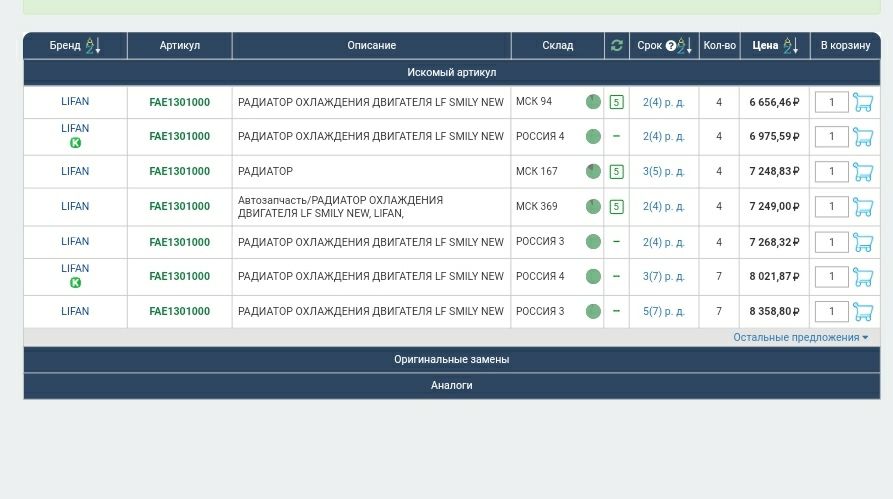Add the 7 248,83 ₽ offer to cart
The height and width of the screenshot is (499, 893).
pos(863,171)
